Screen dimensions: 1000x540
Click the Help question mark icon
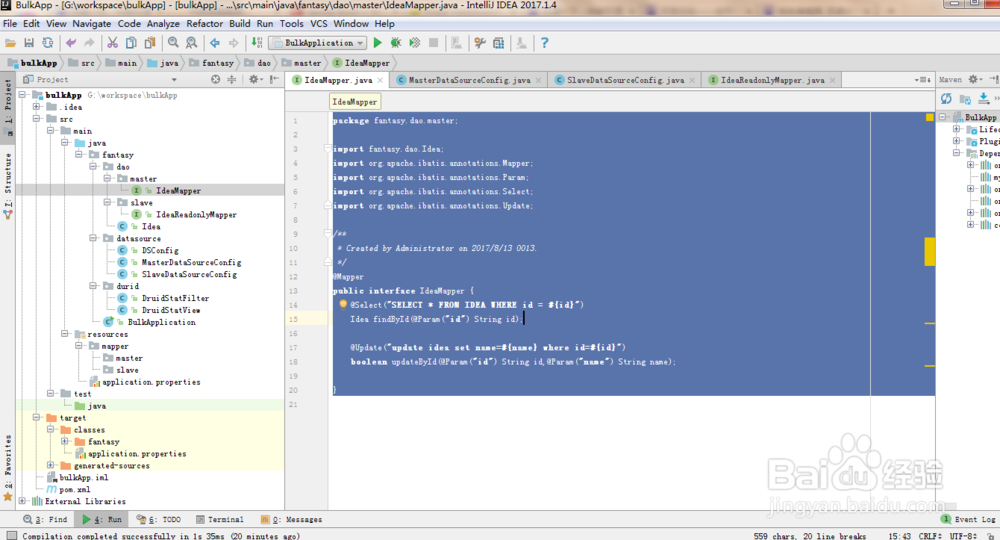pyautogui.click(x=544, y=43)
